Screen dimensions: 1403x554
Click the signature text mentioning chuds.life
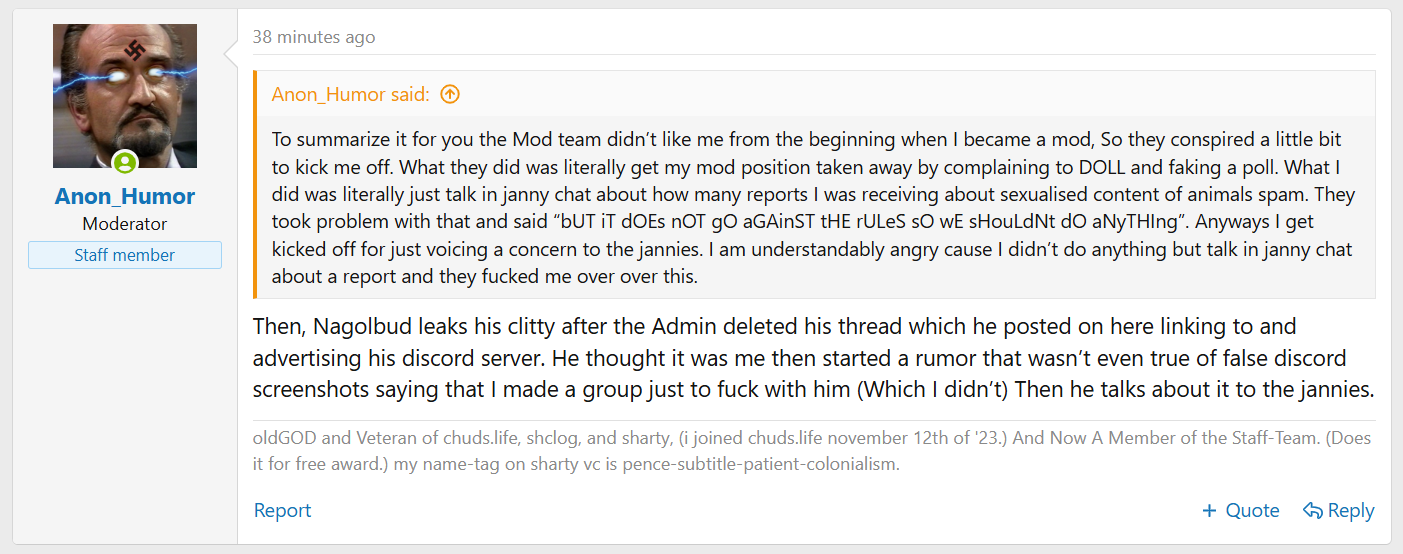pyautogui.click(x=812, y=451)
